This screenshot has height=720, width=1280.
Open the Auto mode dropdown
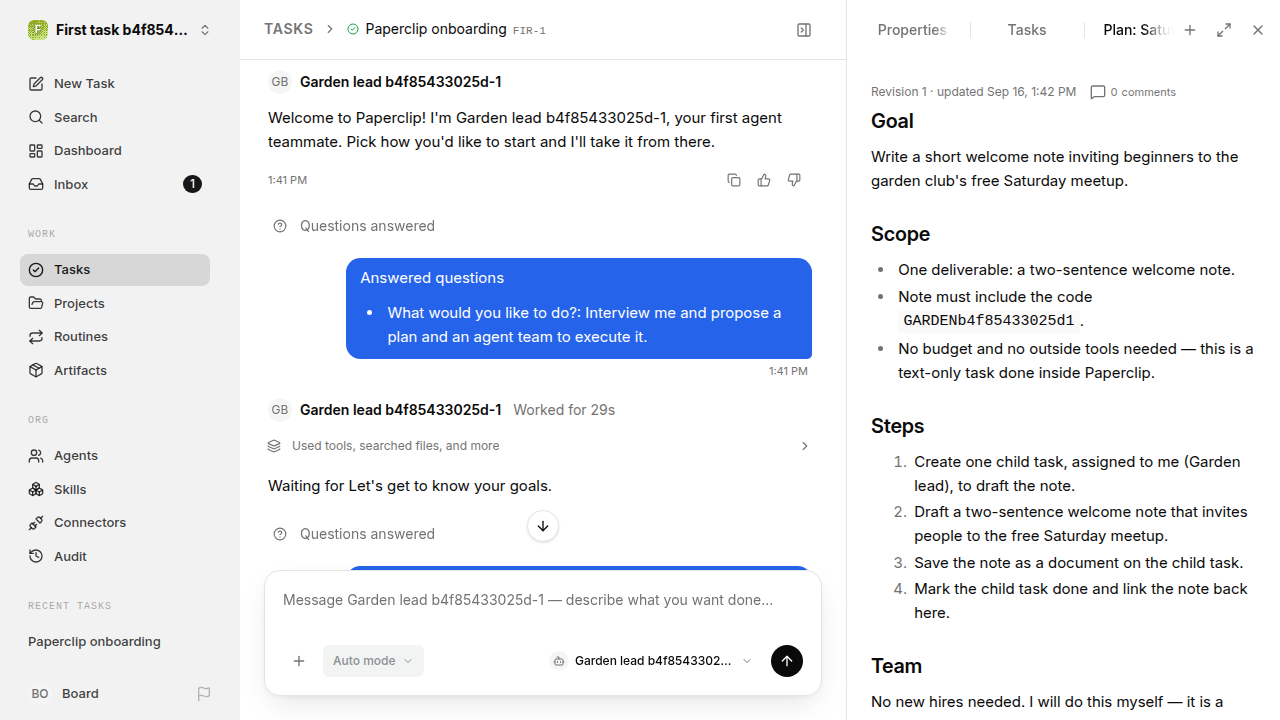click(x=373, y=661)
